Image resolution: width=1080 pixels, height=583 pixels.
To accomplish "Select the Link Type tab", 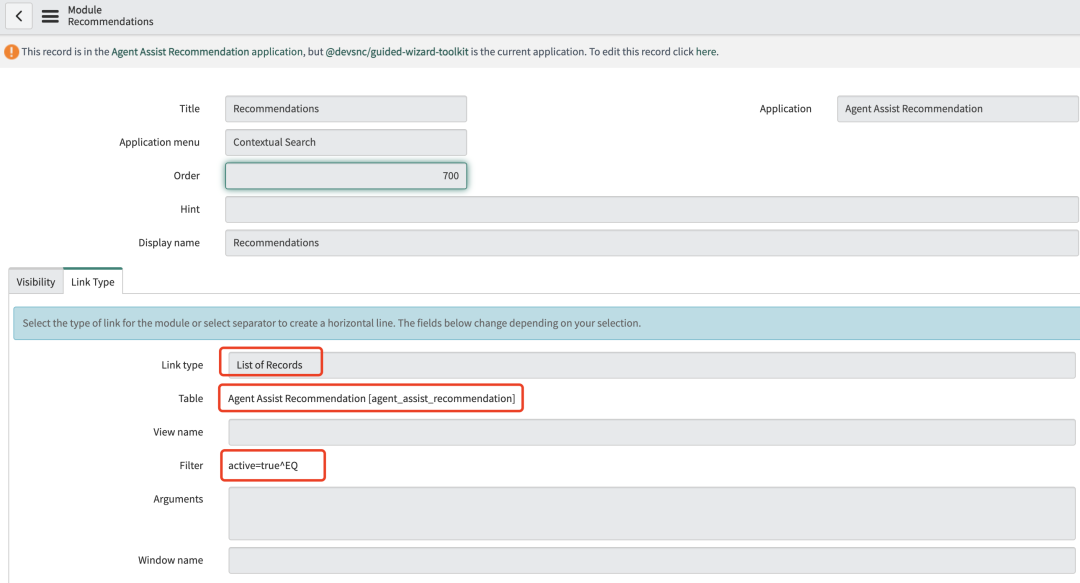I will (x=93, y=282).
